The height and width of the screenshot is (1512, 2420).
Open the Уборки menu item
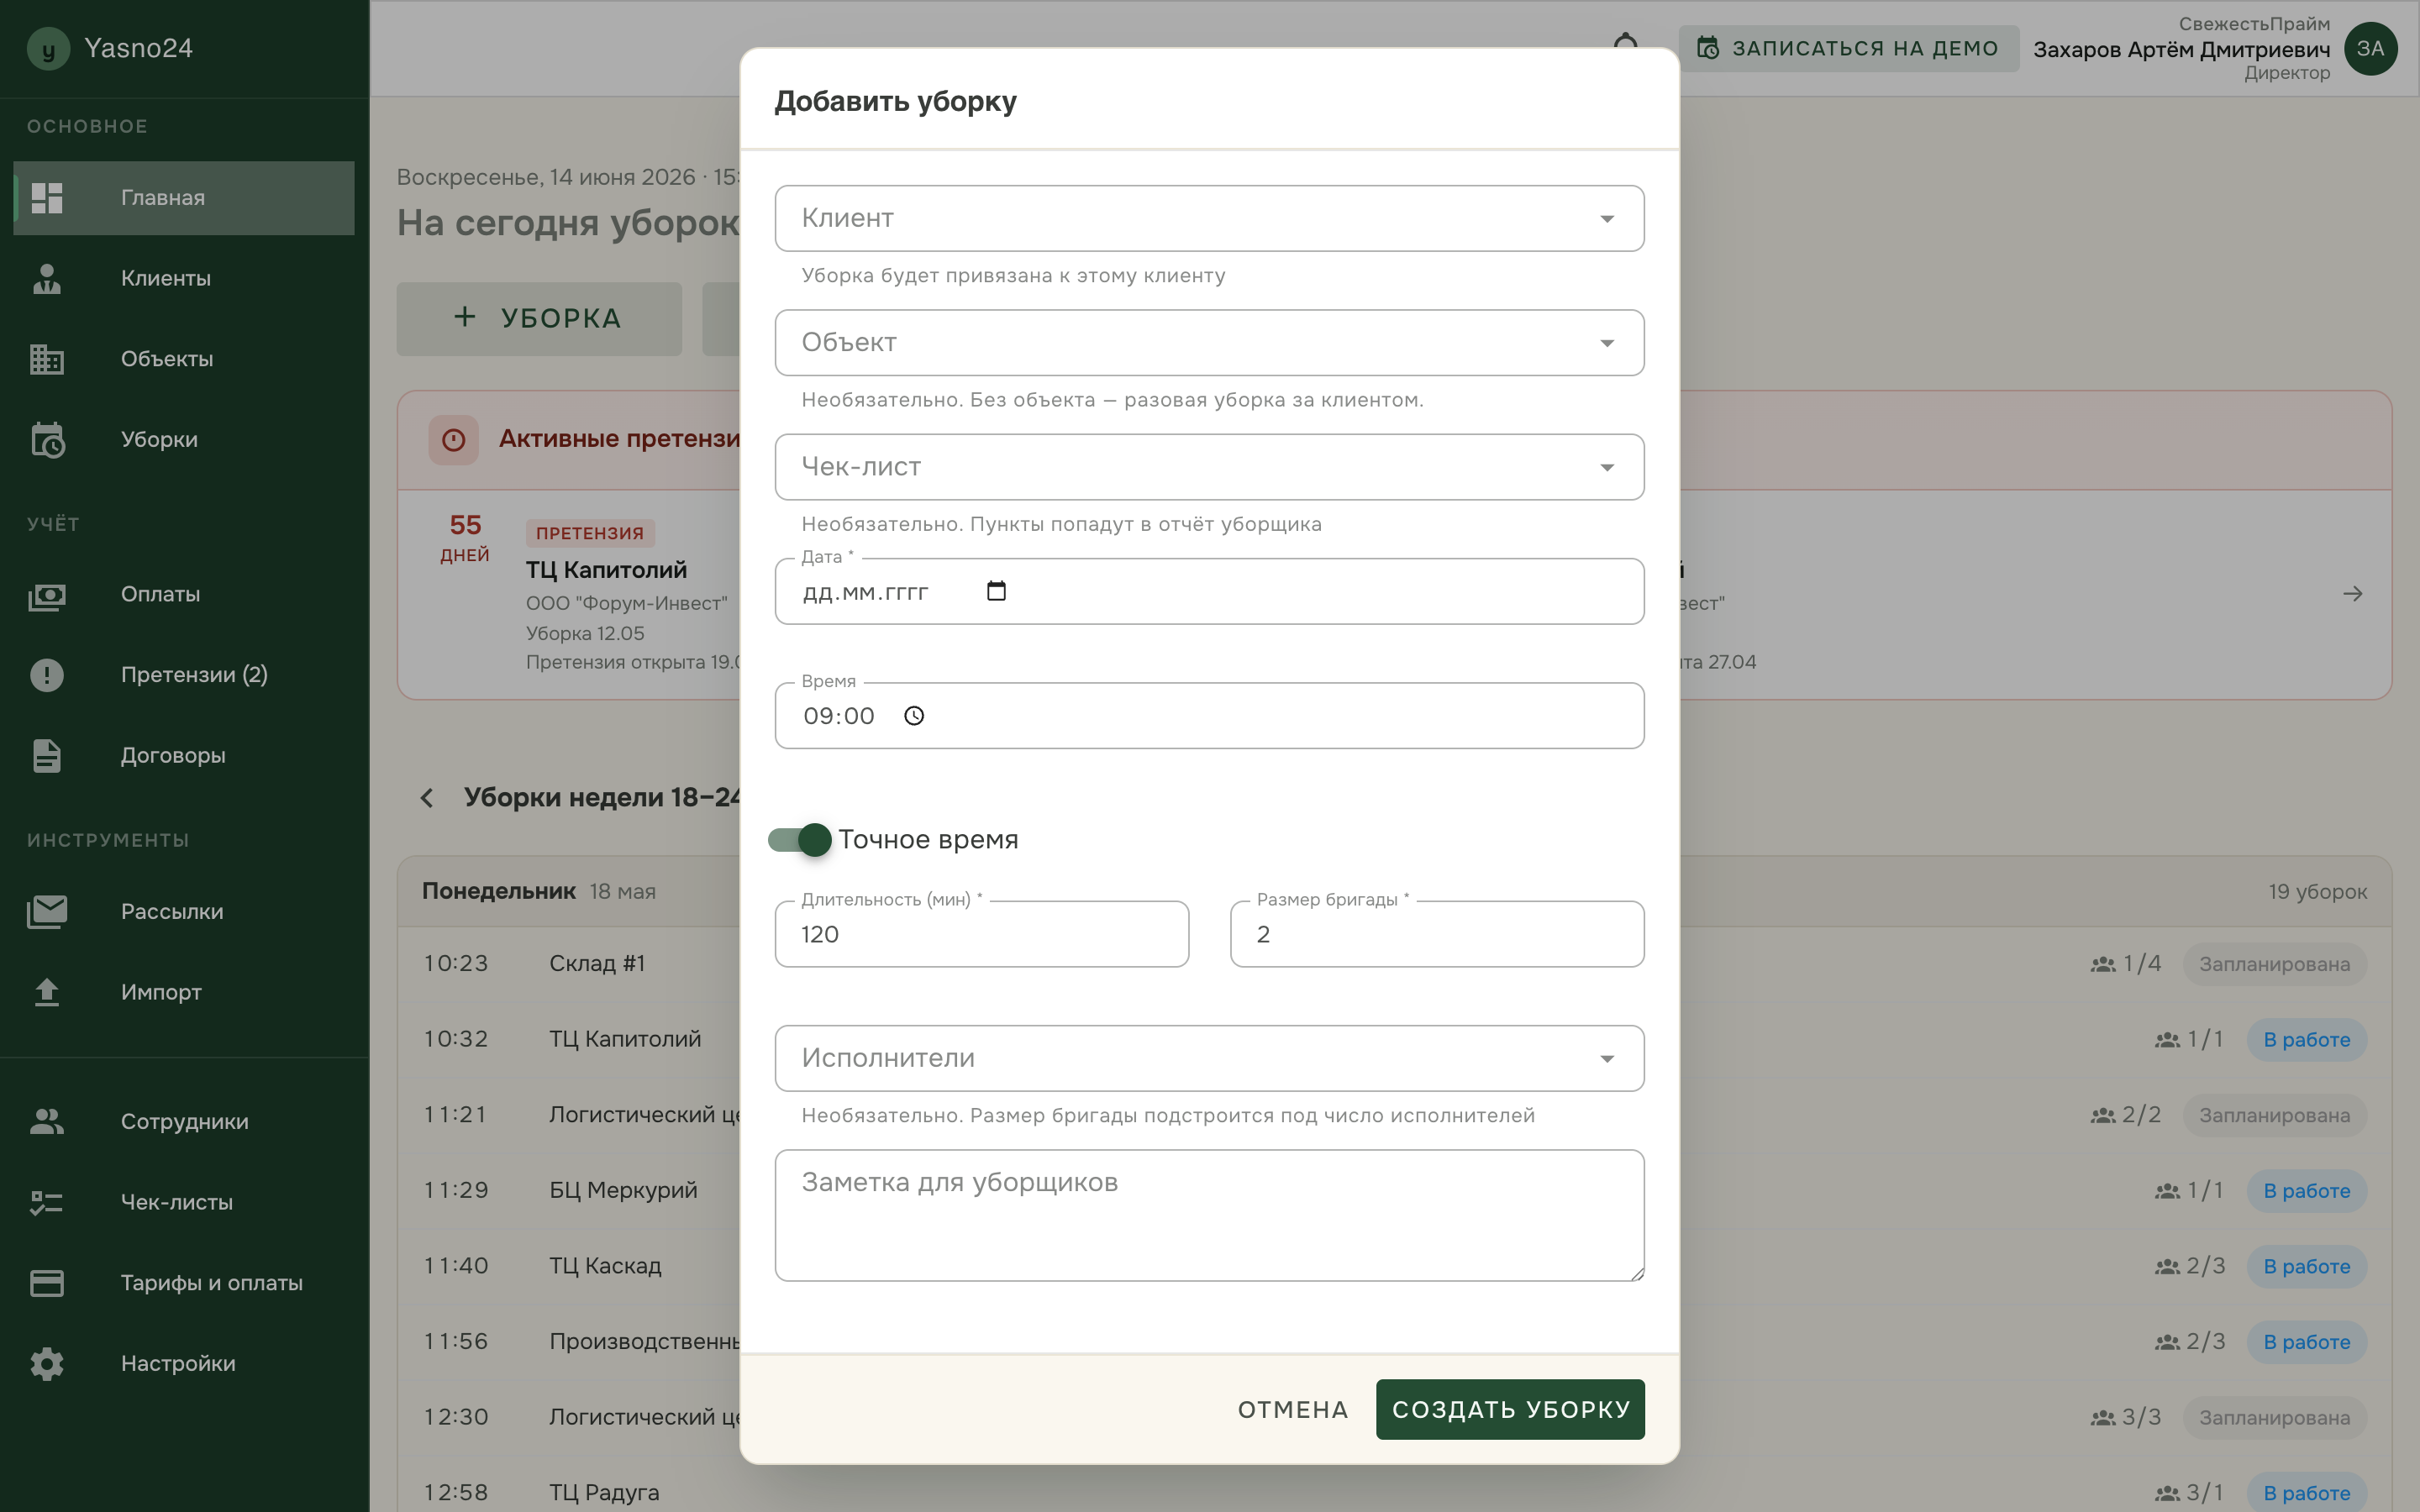(x=184, y=439)
